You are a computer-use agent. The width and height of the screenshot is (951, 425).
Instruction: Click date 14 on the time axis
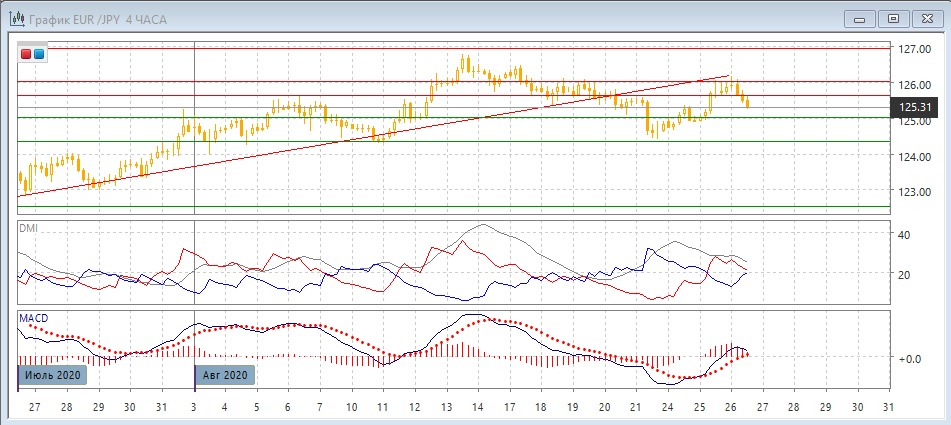tap(480, 409)
